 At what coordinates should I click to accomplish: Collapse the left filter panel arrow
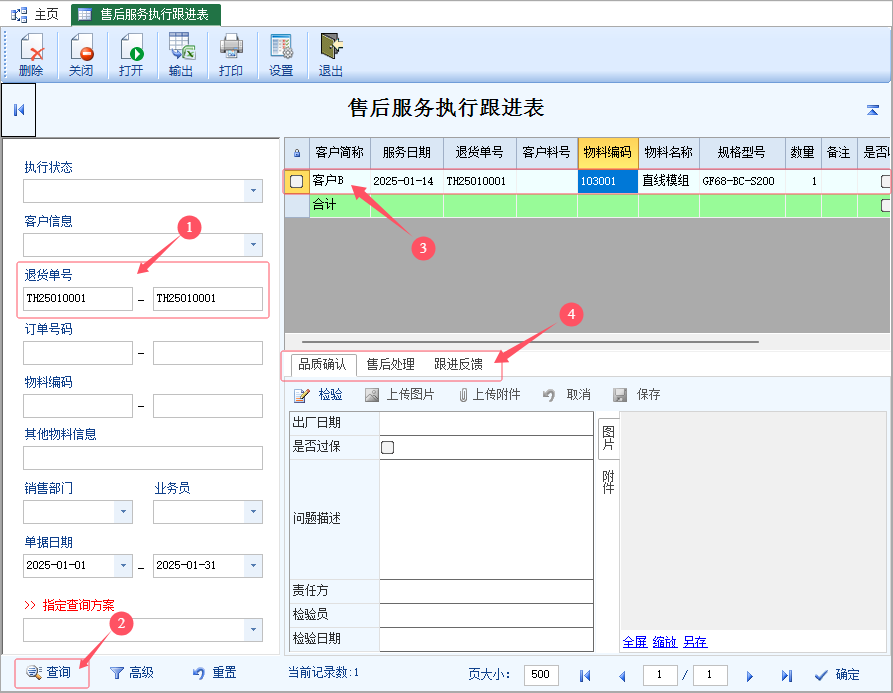(19, 110)
